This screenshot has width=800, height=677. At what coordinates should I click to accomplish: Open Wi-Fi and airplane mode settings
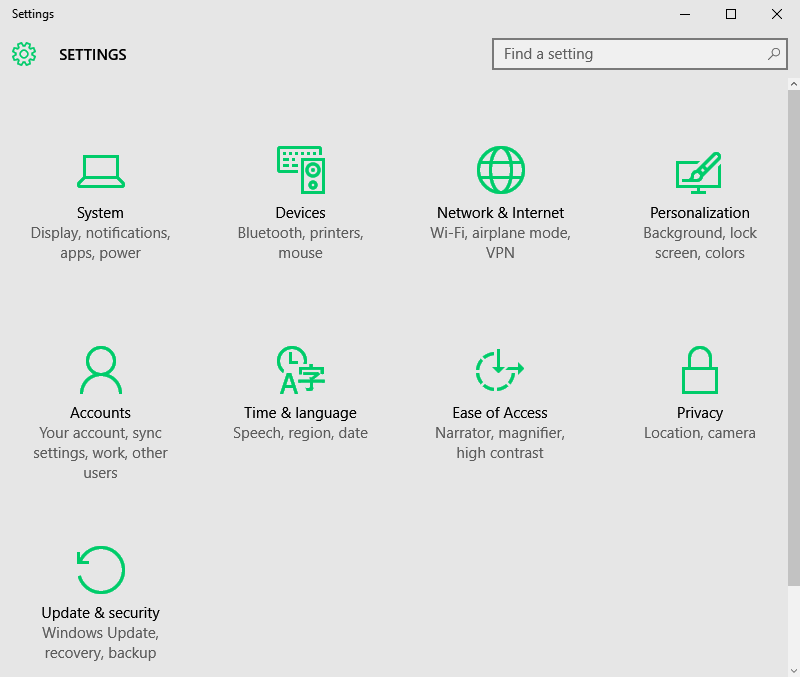coord(500,242)
